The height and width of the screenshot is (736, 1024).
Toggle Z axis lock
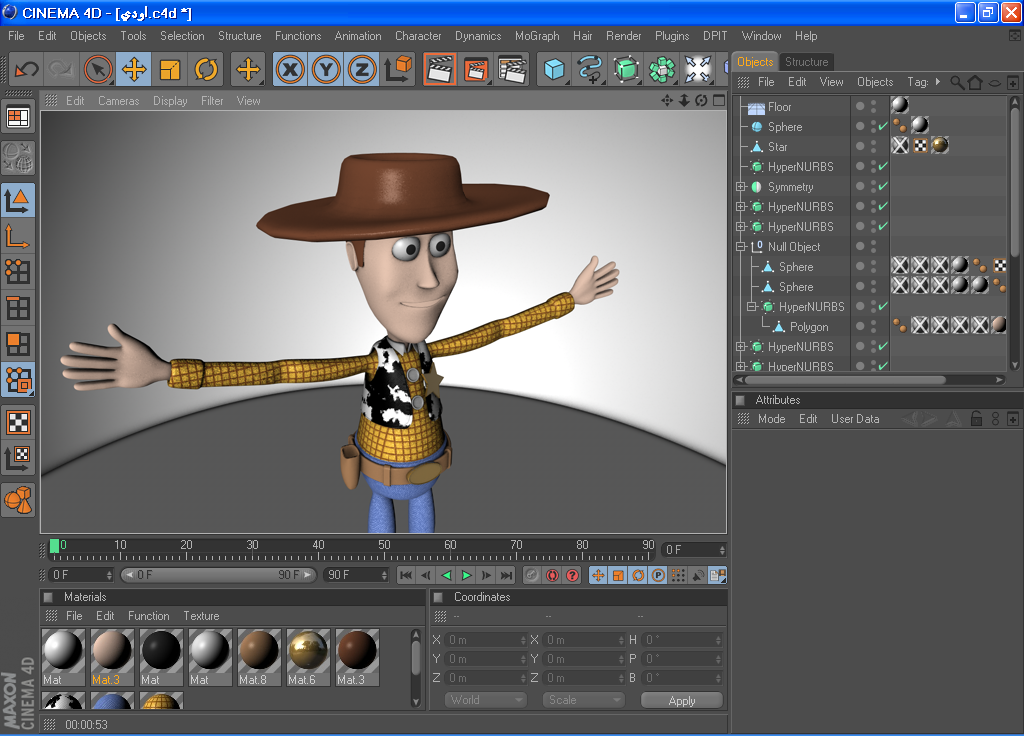pyautogui.click(x=362, y=69)
